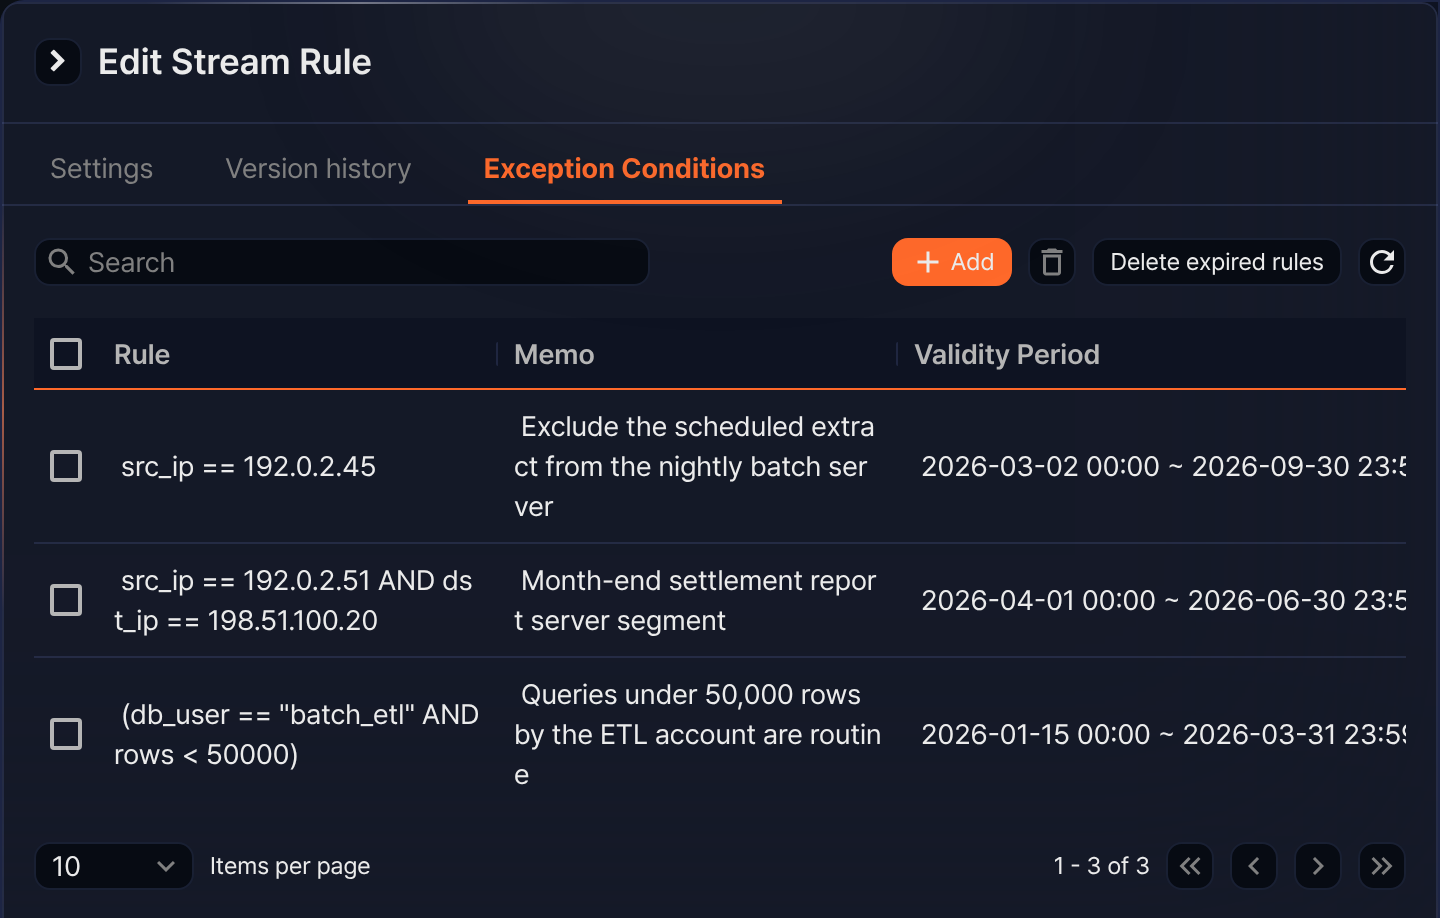Click the search magnifier icon
The width and height of the screenshot is (1440, 918).
(62, 262)
